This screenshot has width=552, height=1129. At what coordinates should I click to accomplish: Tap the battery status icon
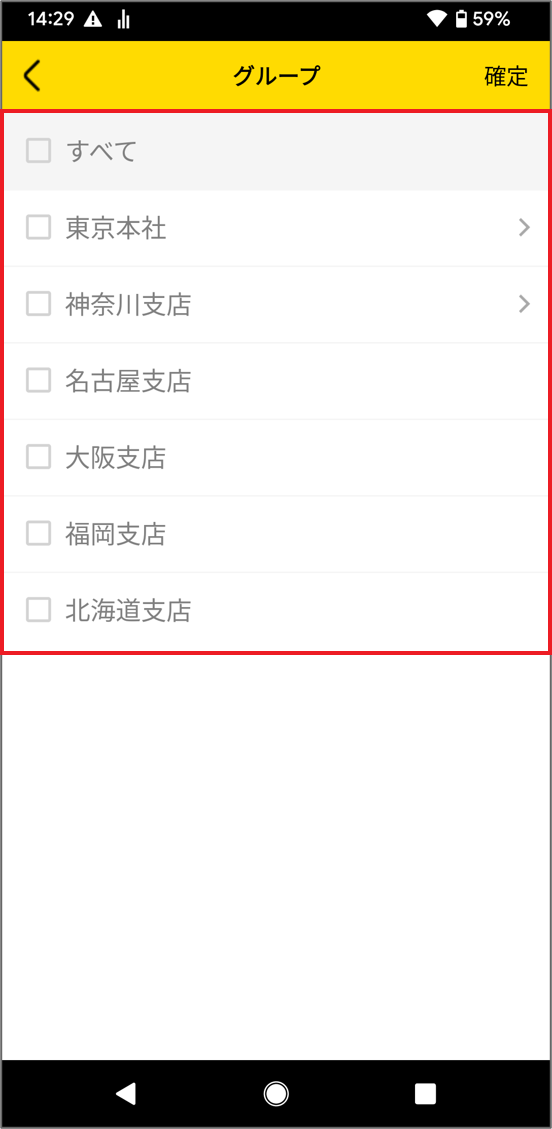tap(461, 19)
